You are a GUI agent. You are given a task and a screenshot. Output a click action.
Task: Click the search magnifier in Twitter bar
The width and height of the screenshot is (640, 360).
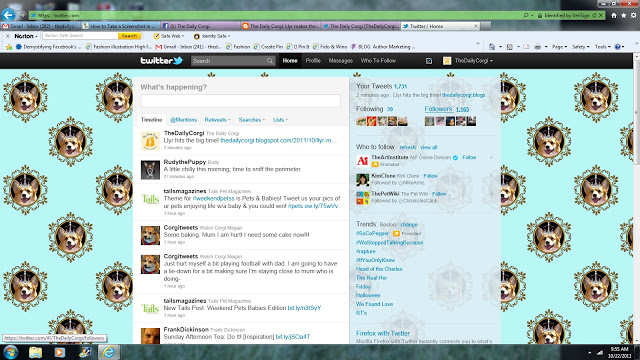point(270,61)
